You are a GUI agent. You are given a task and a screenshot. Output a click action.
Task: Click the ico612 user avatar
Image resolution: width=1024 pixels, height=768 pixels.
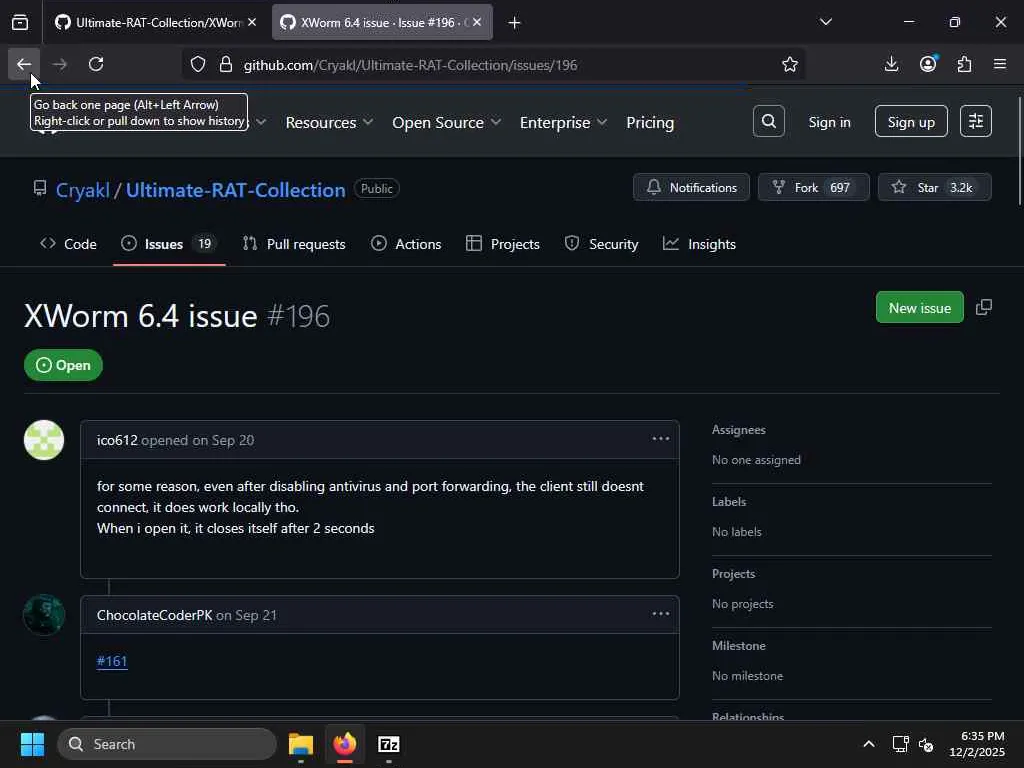(44, 440)
